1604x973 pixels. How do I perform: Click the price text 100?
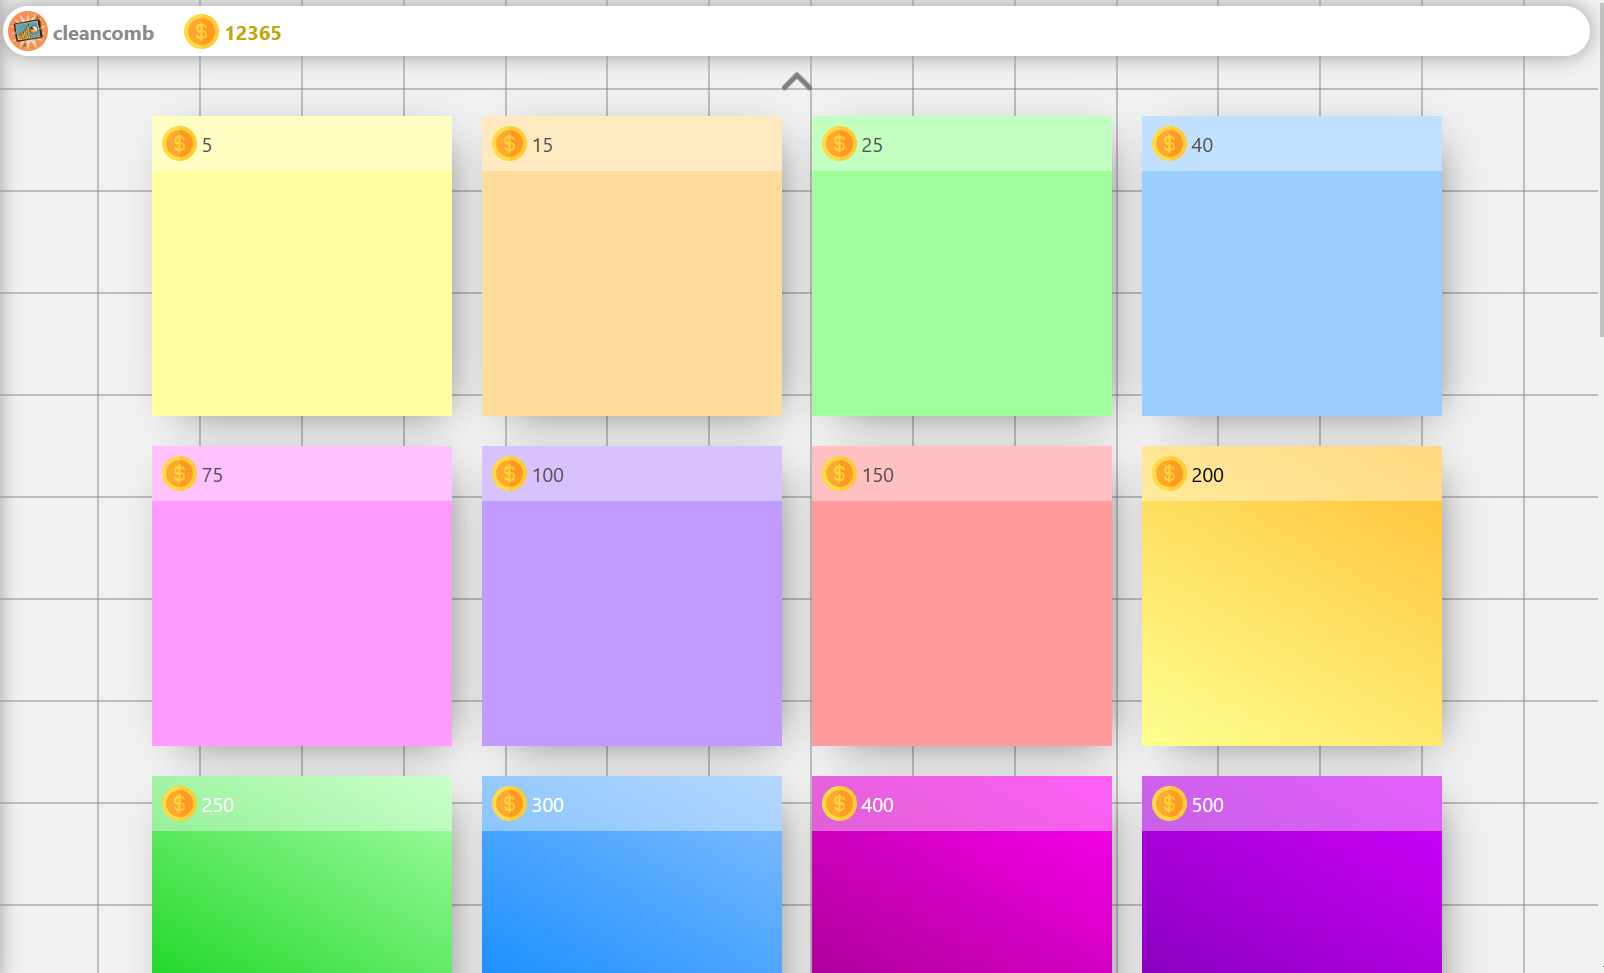(x=548, y=475)
